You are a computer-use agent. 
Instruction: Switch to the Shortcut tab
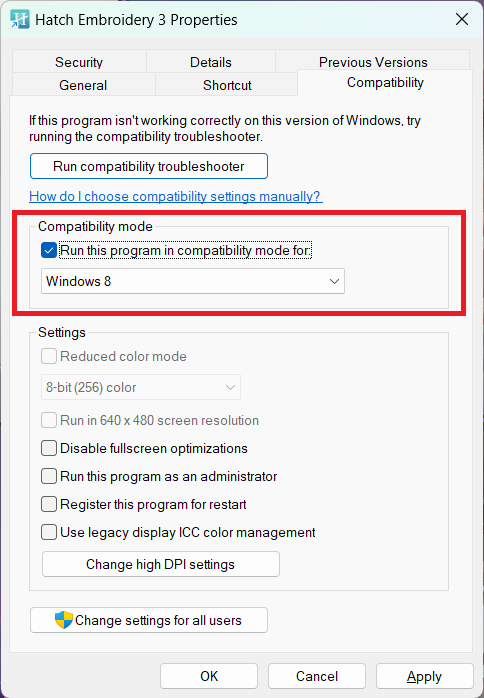pyautogui.click(x=227, y=85)
